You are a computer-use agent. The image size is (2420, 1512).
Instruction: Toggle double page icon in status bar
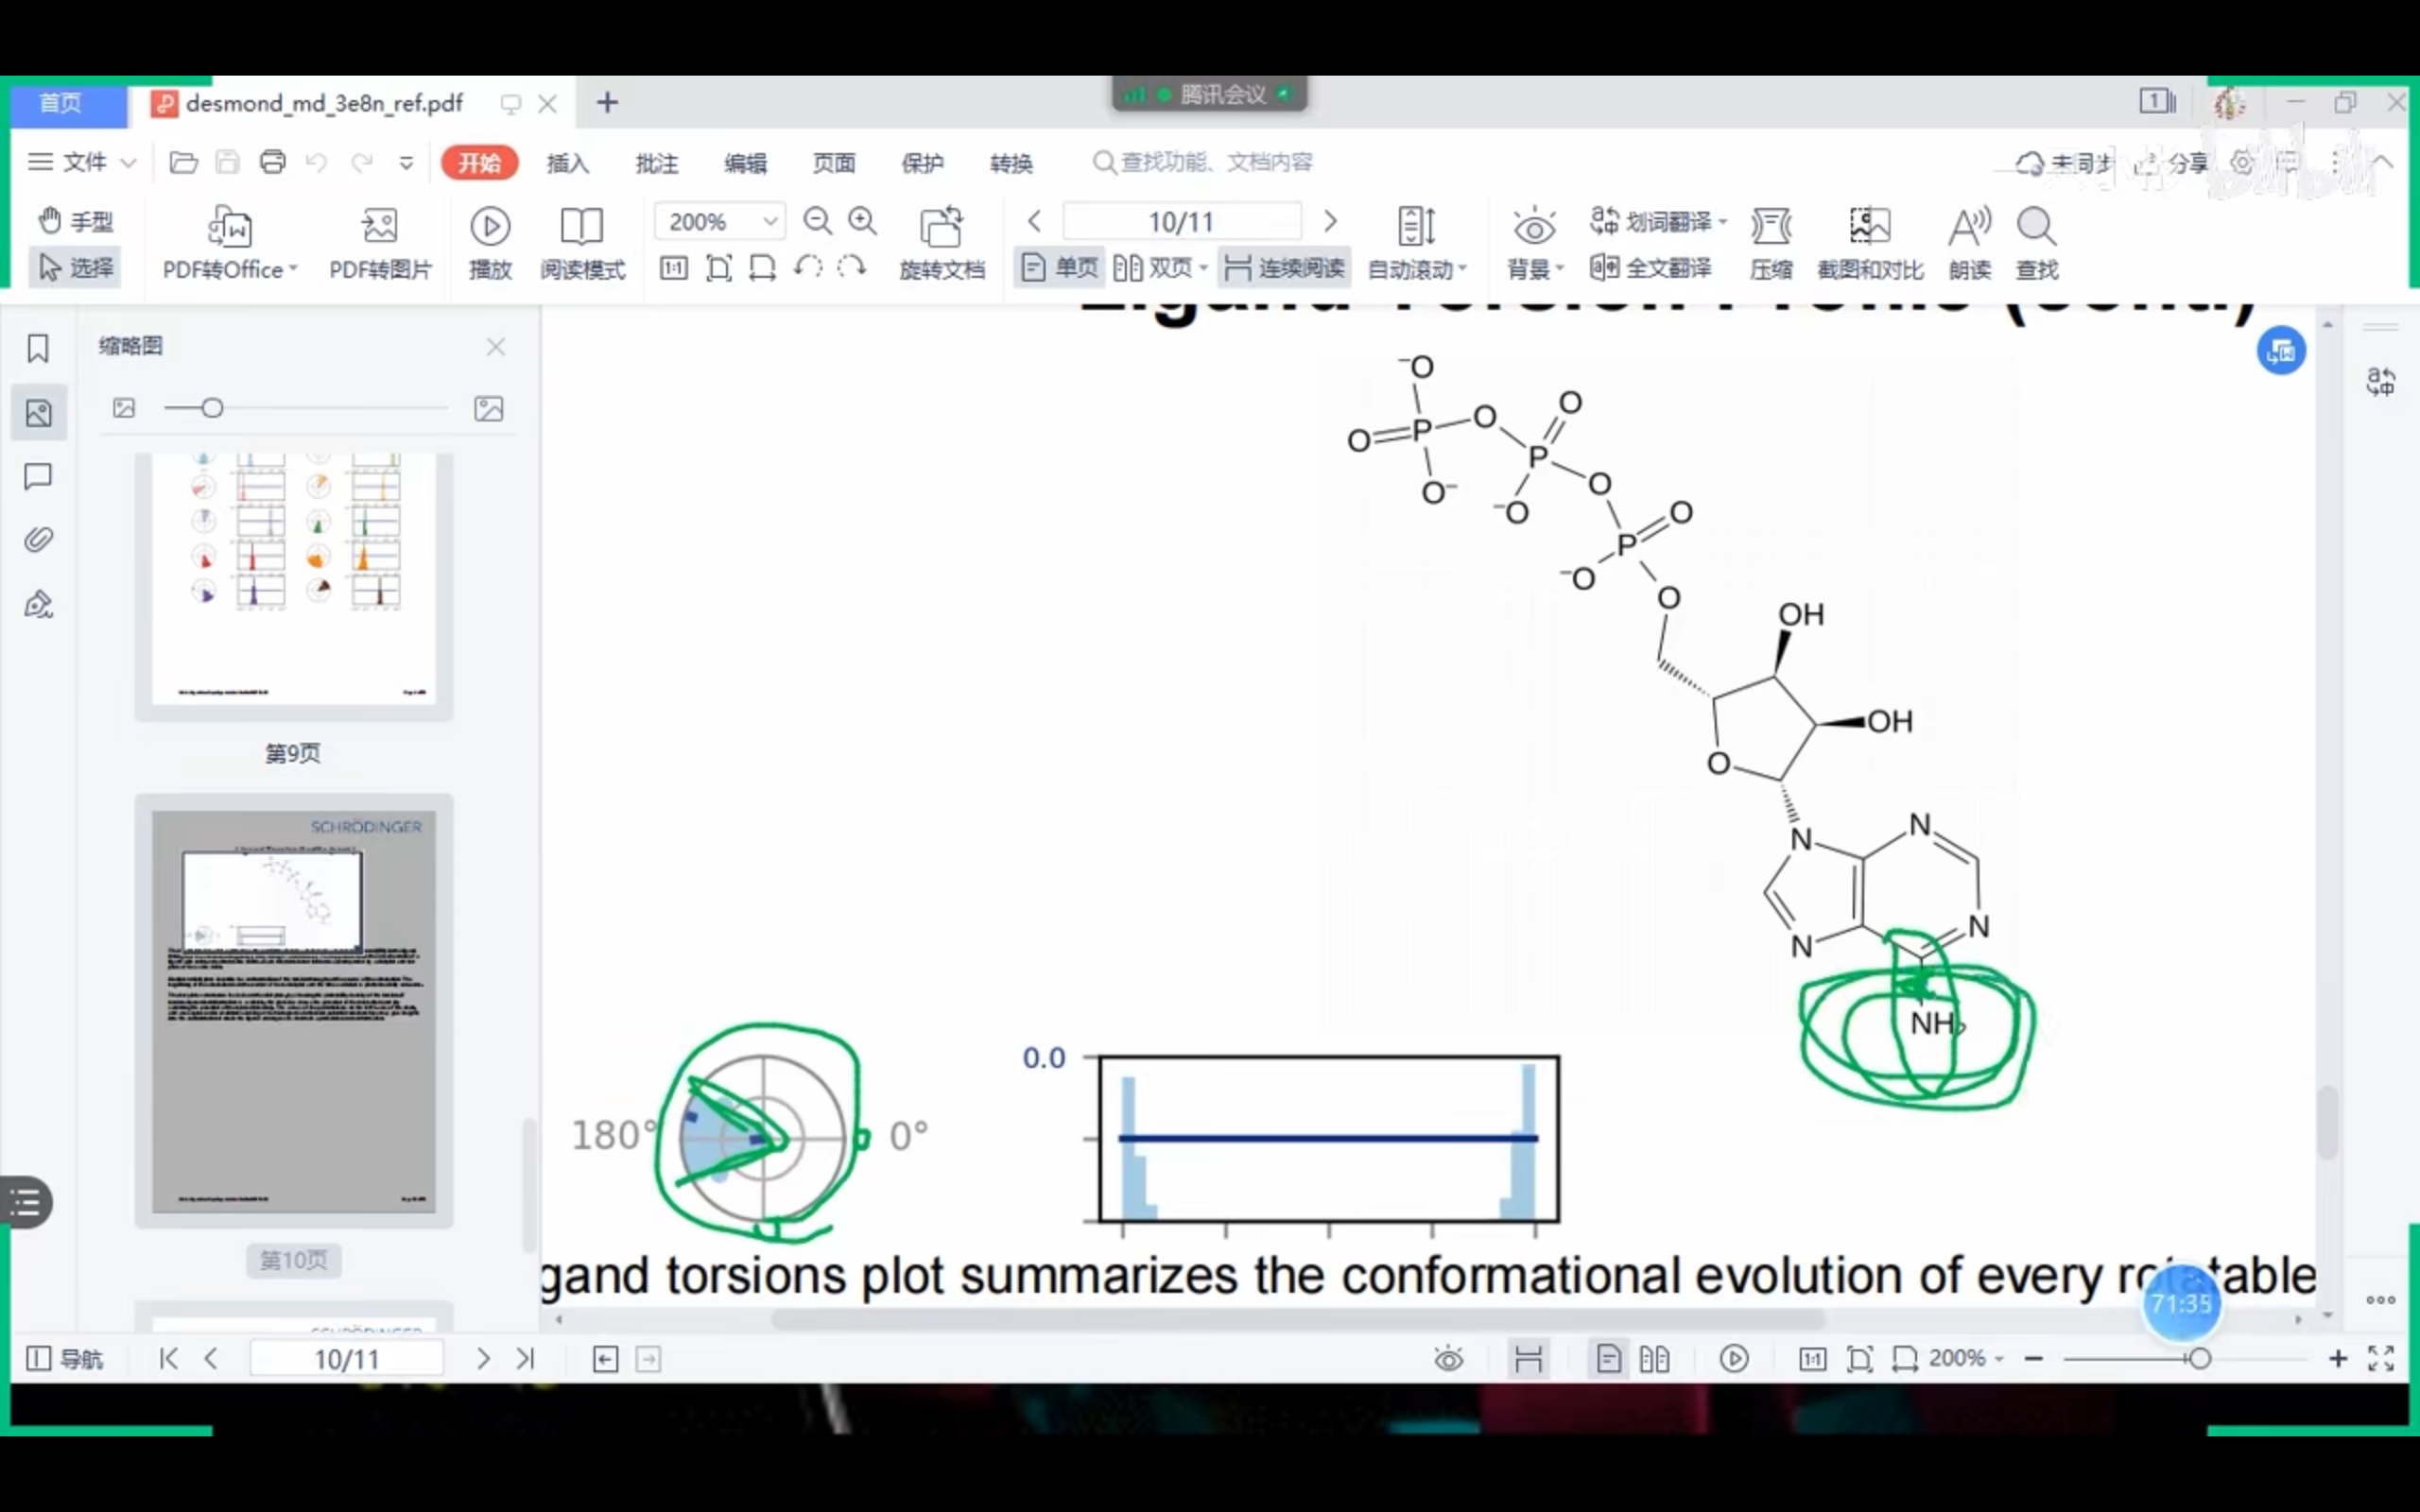tap(1654, 1359)
